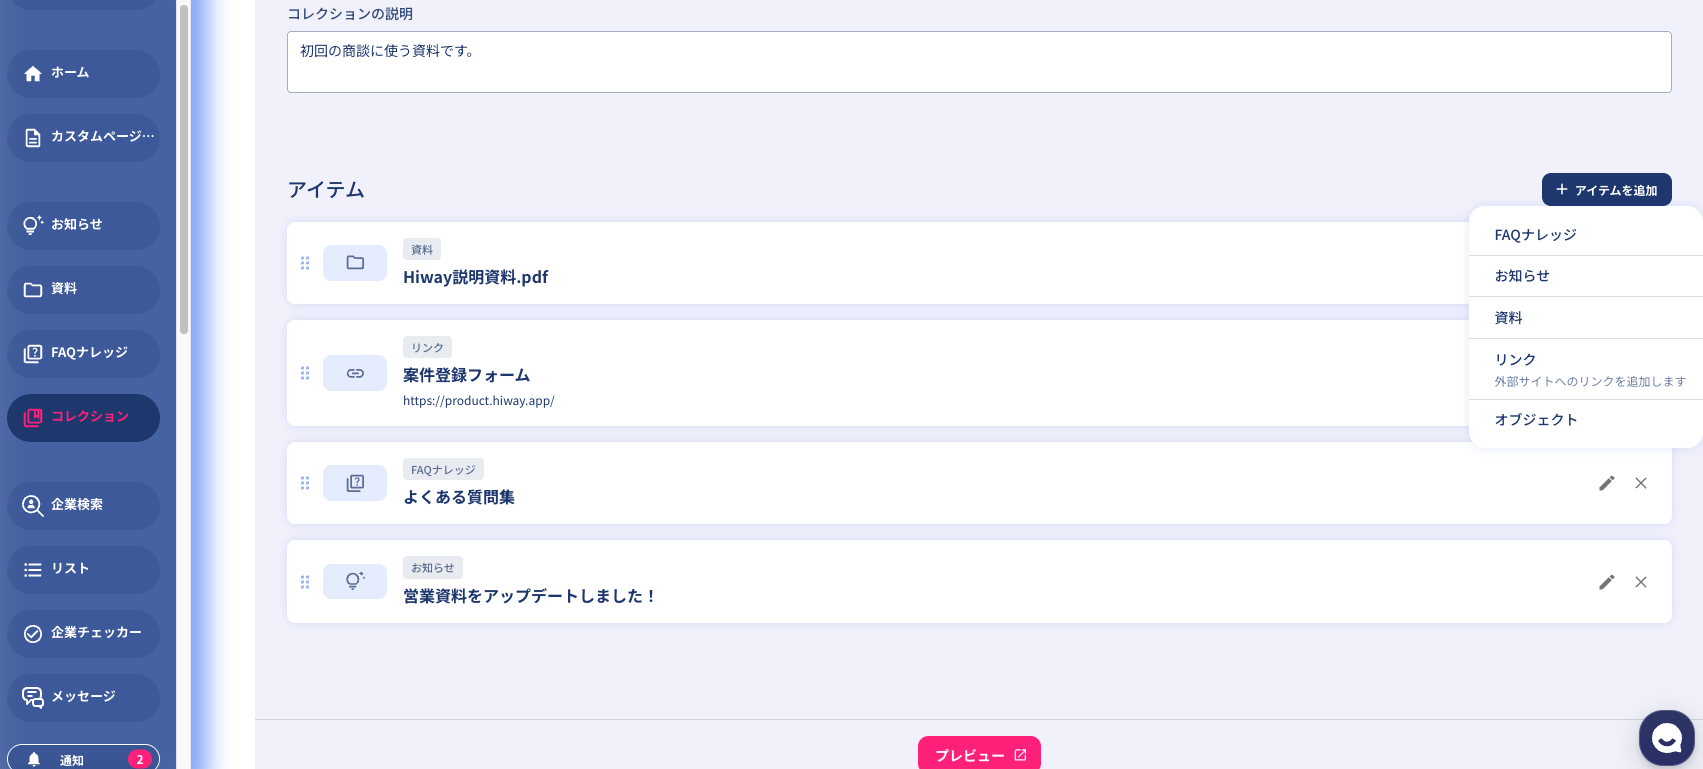This screenshot has width=1703, height=769.
Task: Click the sidebar vertical scrollbar
Action: click(184, 170)
